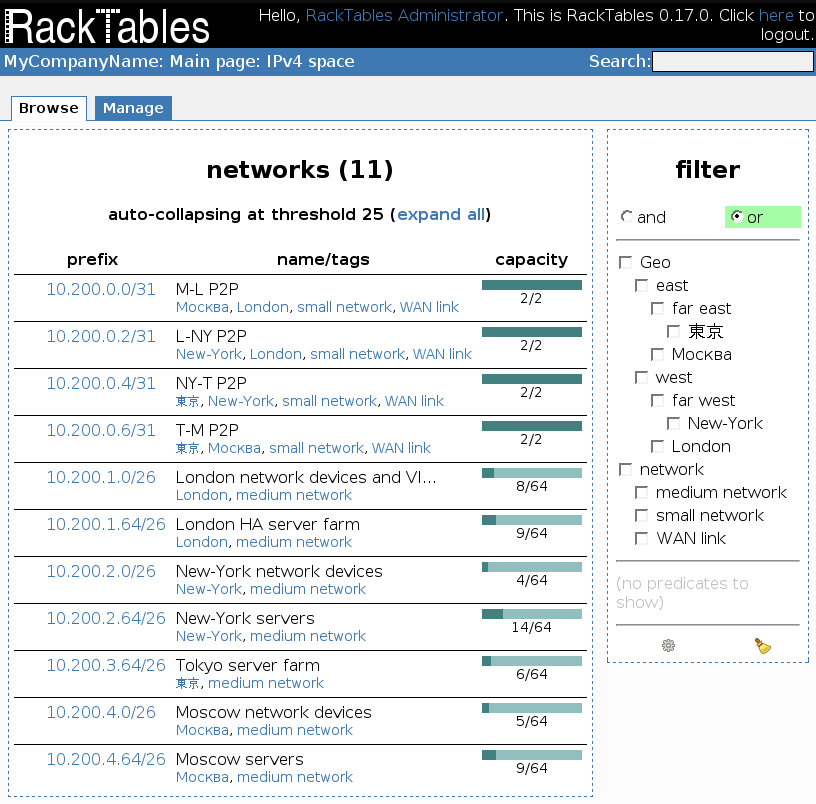The width and height of the screenshot is (816, 804).
Task: Click New-York tag on New-York servers
Action: 209,636
